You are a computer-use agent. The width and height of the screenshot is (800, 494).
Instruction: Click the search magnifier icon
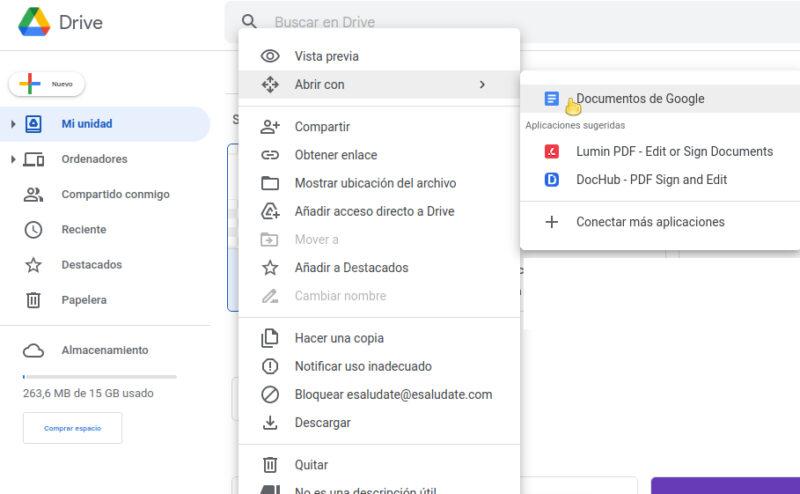(250, 22)
